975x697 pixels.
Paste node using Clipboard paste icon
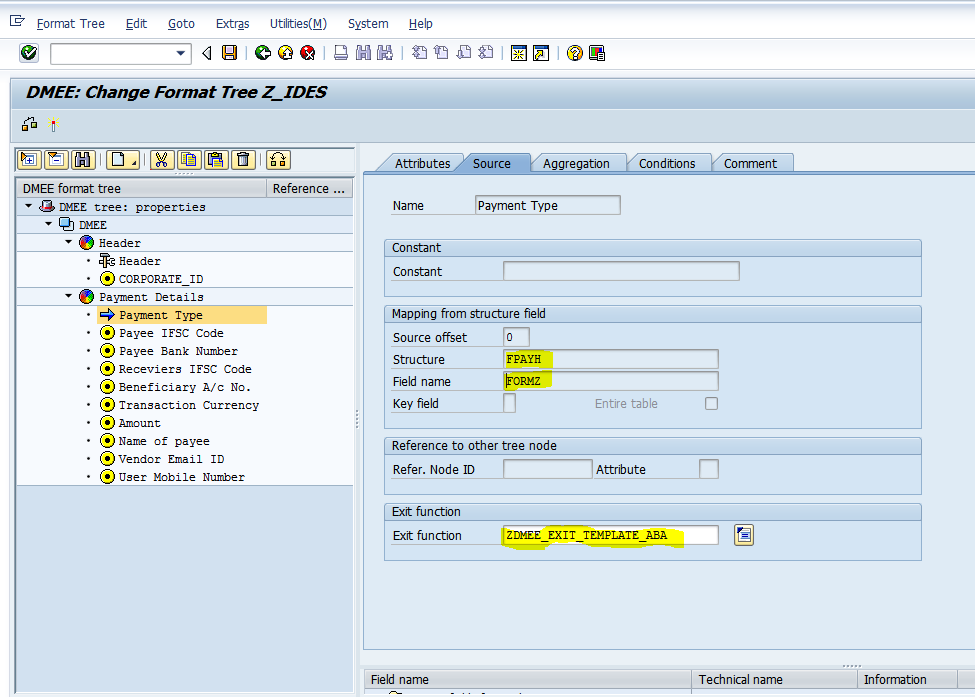[x=217, y=160]
